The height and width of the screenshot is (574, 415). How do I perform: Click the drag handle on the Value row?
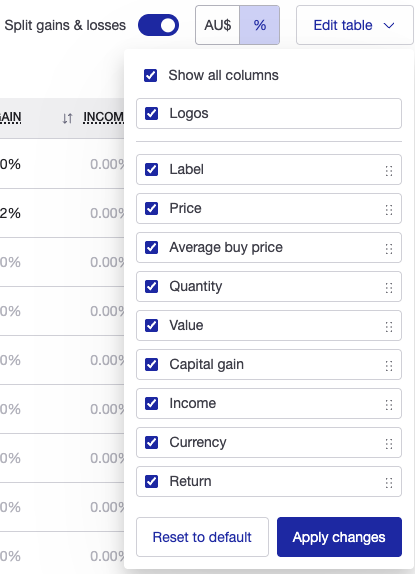(x=389, y=327)
